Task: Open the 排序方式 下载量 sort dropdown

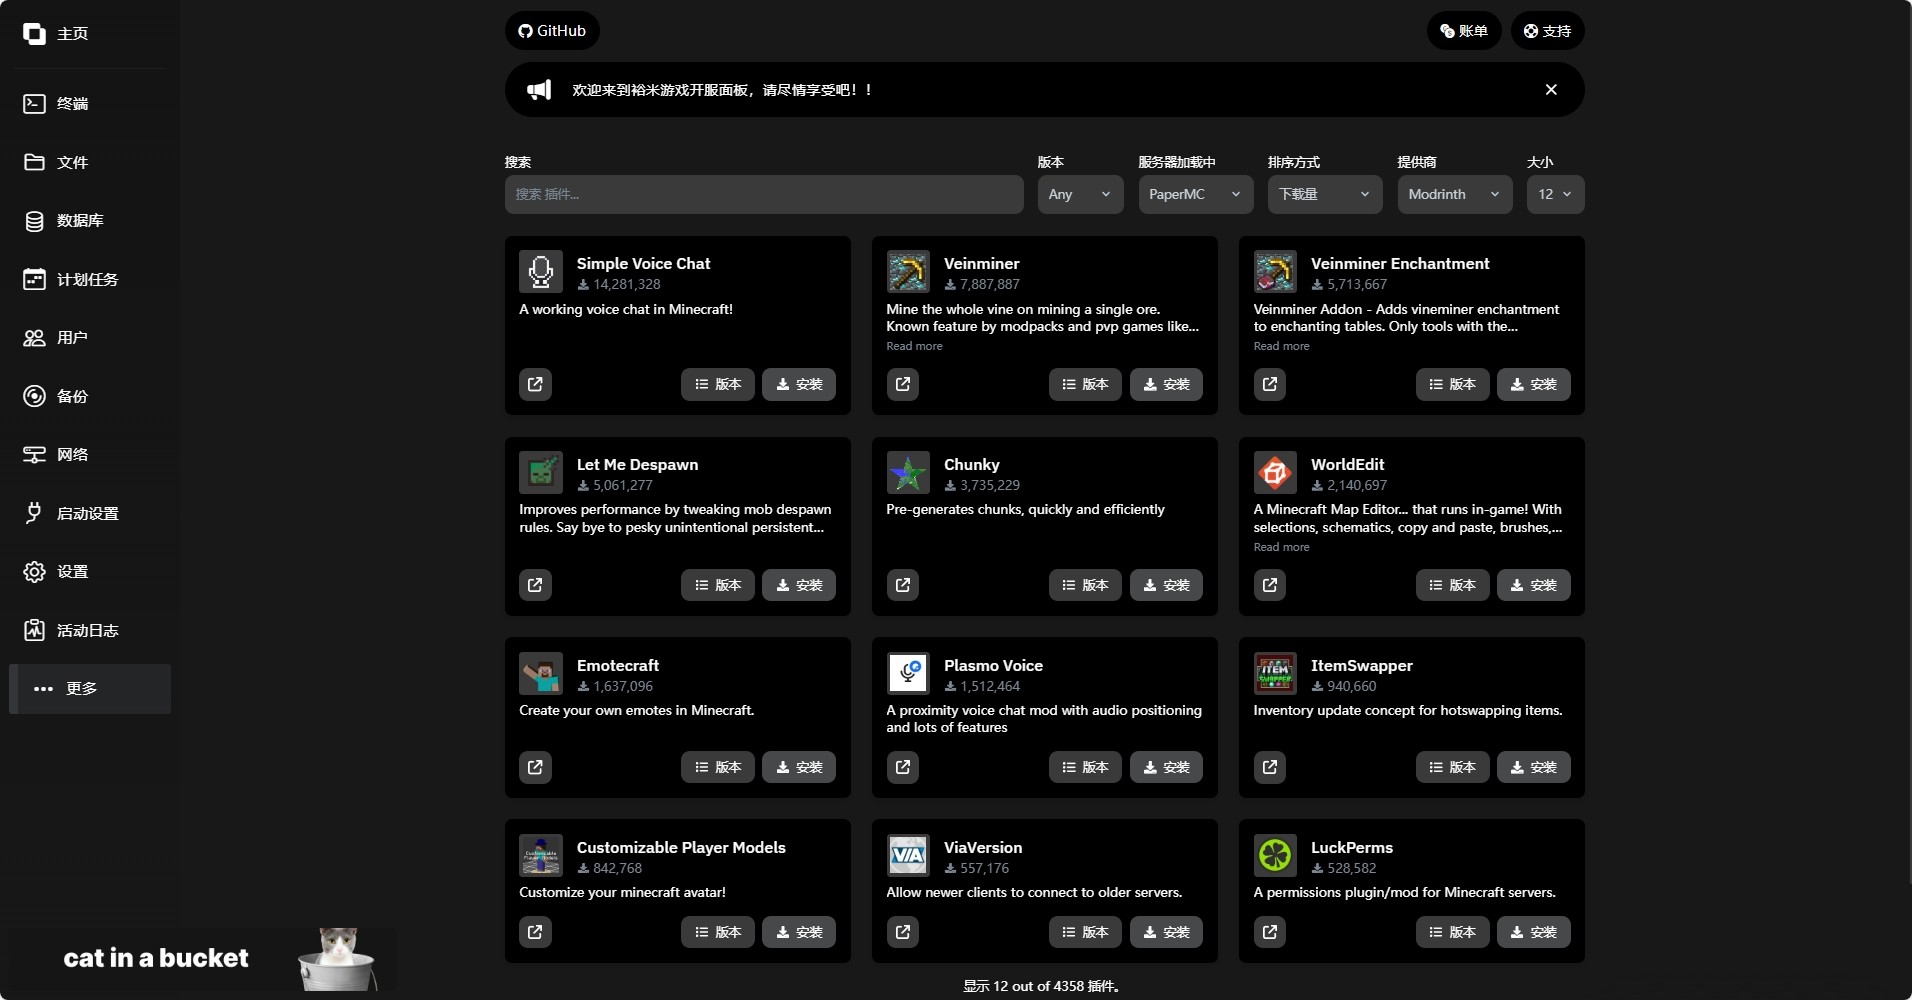Action: (1325, 194)
